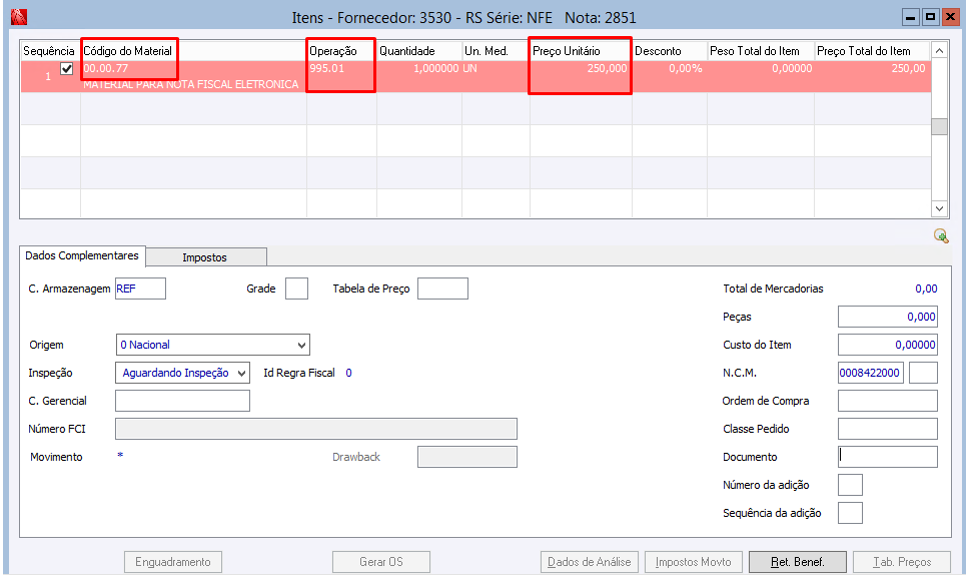
Task: Click the Grade input field
Action: tap(296, 288)
